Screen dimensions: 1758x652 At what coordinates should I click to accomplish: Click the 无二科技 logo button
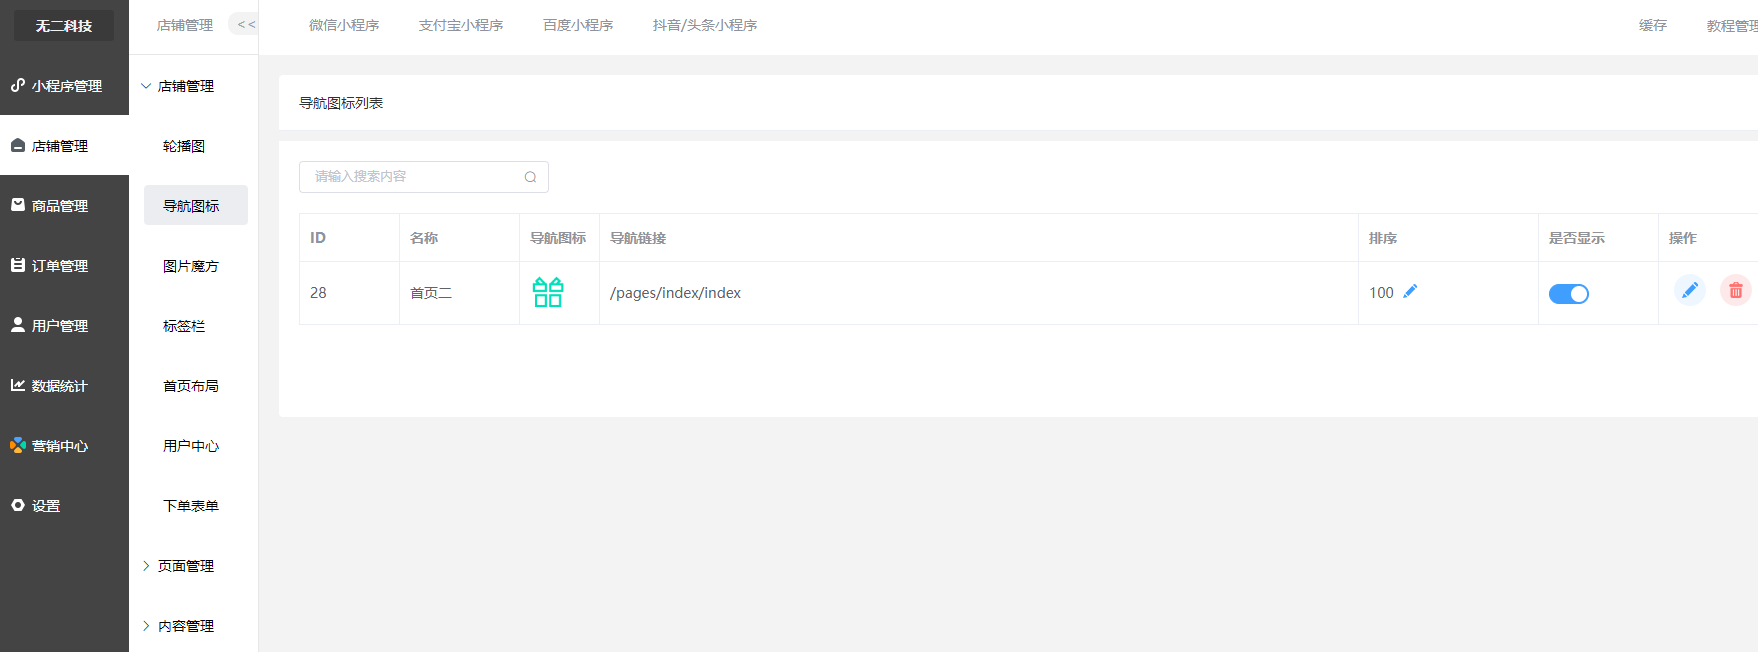[64, 26]
